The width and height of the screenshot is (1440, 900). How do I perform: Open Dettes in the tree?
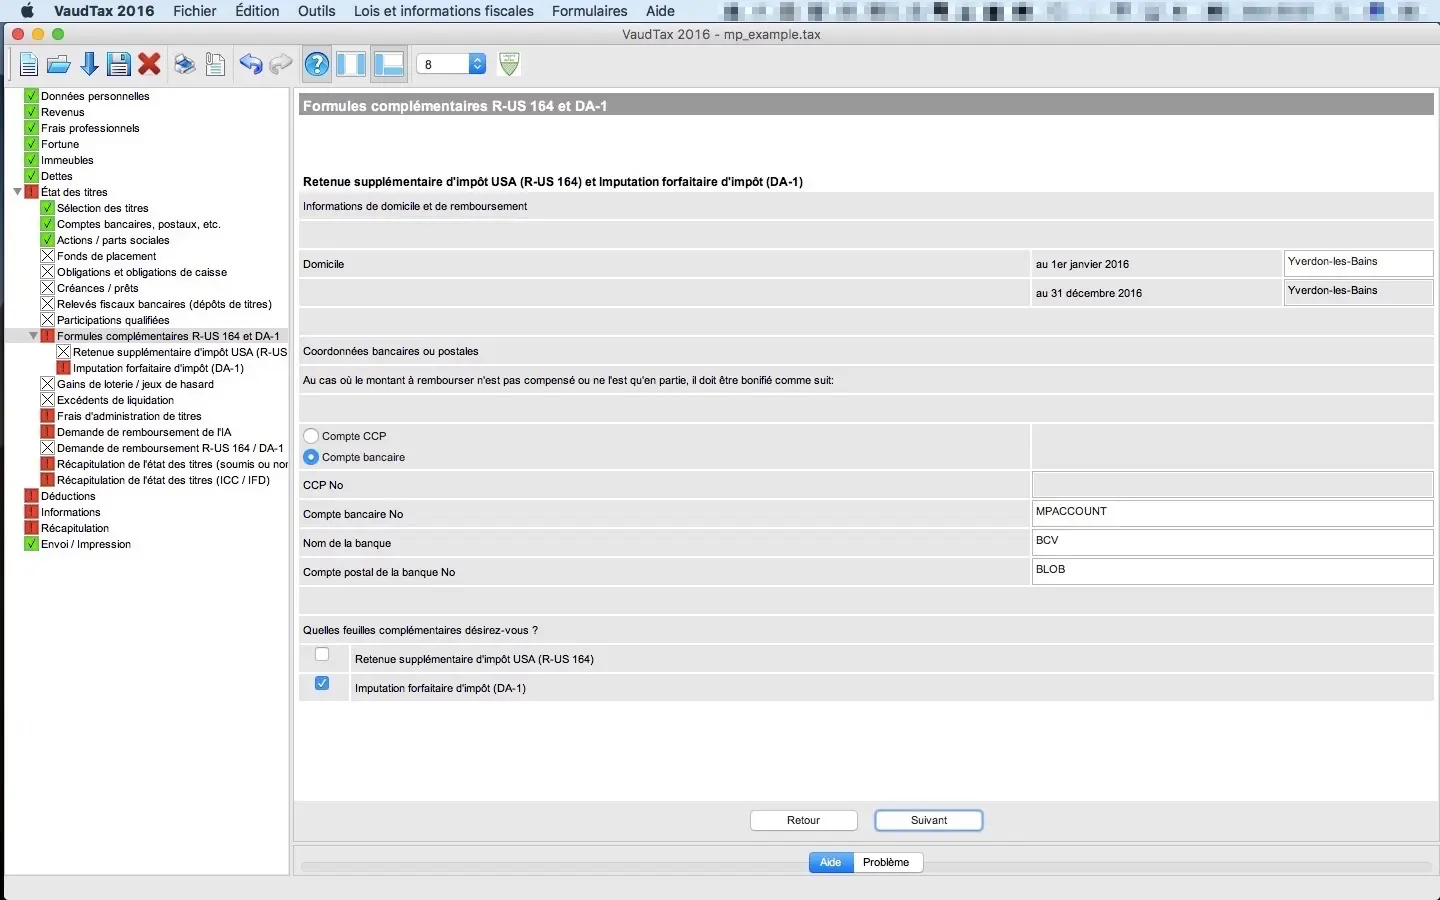(57, 176)
